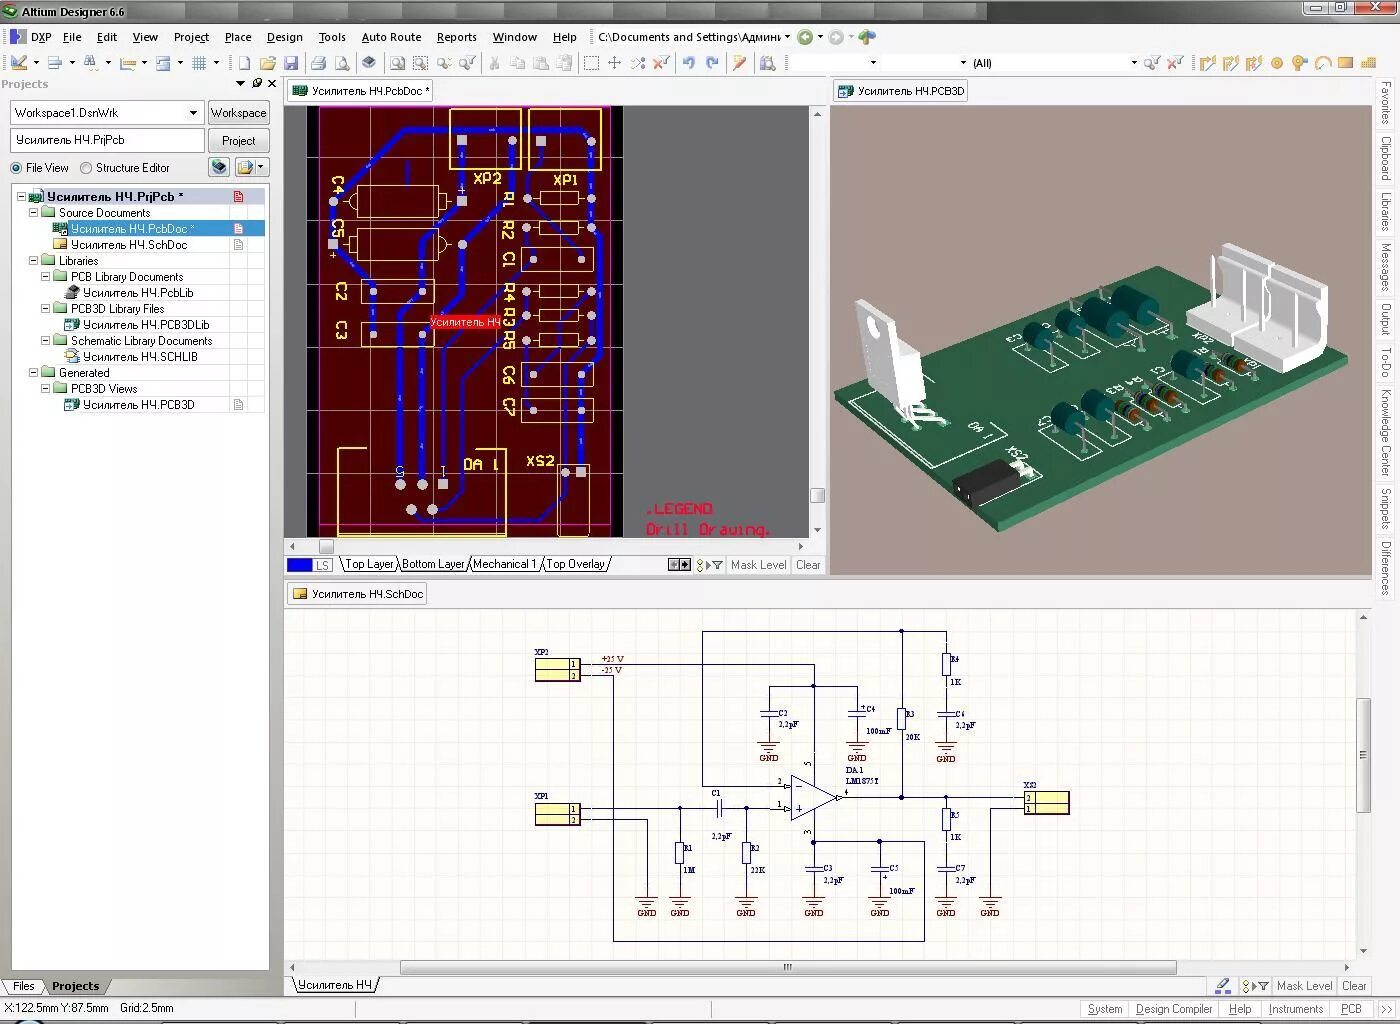Click the Save toolbar icon
This screenshot has width=1400, height=1024.
(x=291, y=63)
